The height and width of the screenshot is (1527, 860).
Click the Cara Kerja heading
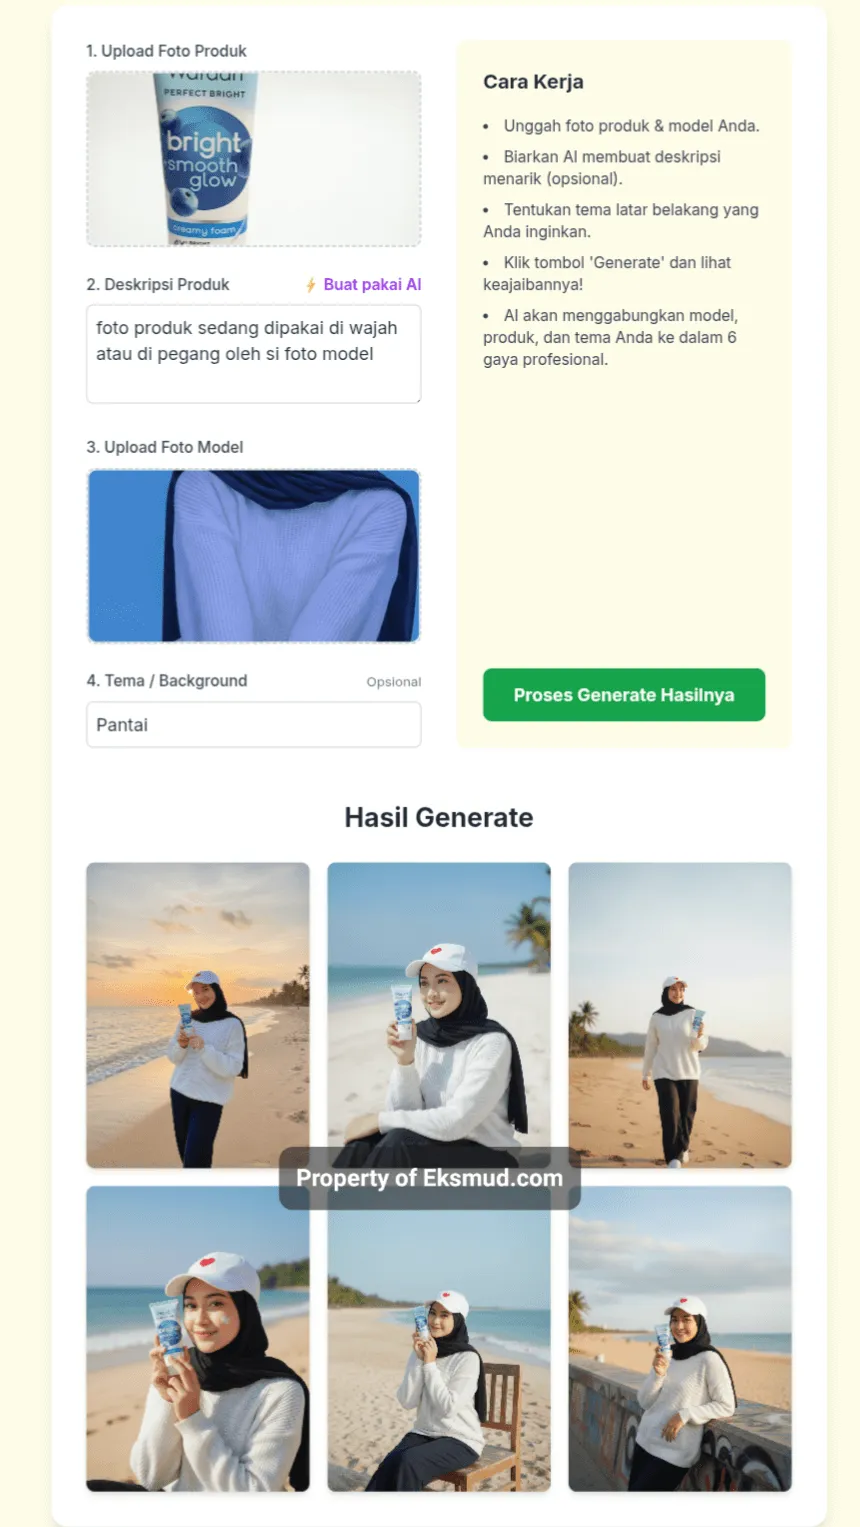533,82
